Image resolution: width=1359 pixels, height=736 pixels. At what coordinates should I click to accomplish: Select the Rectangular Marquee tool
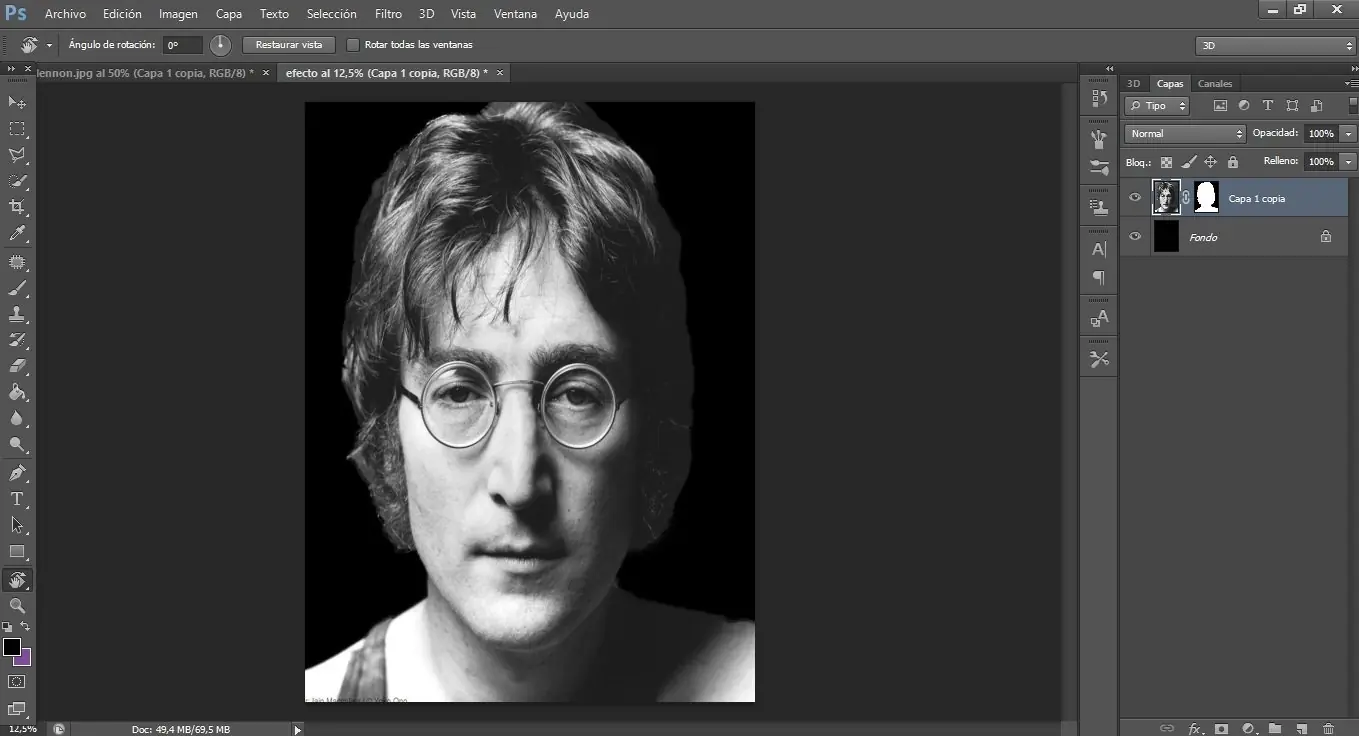click(x=17, y=129)
